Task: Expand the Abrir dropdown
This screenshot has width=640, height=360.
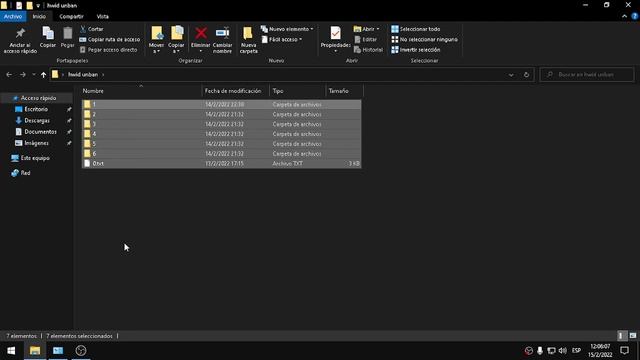Action: click(x=367, y=29)
